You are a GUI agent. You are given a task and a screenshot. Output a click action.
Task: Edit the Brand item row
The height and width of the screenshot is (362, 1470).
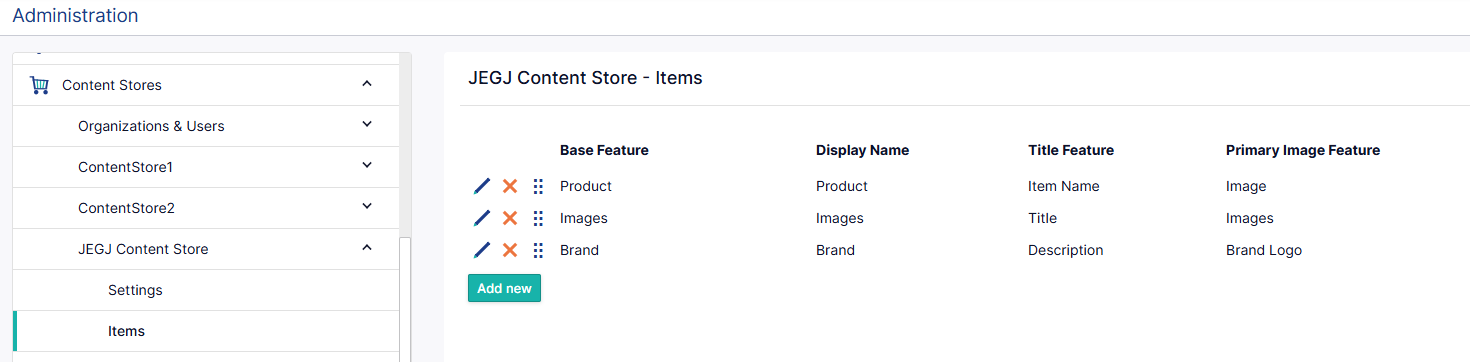pos(482,250)
